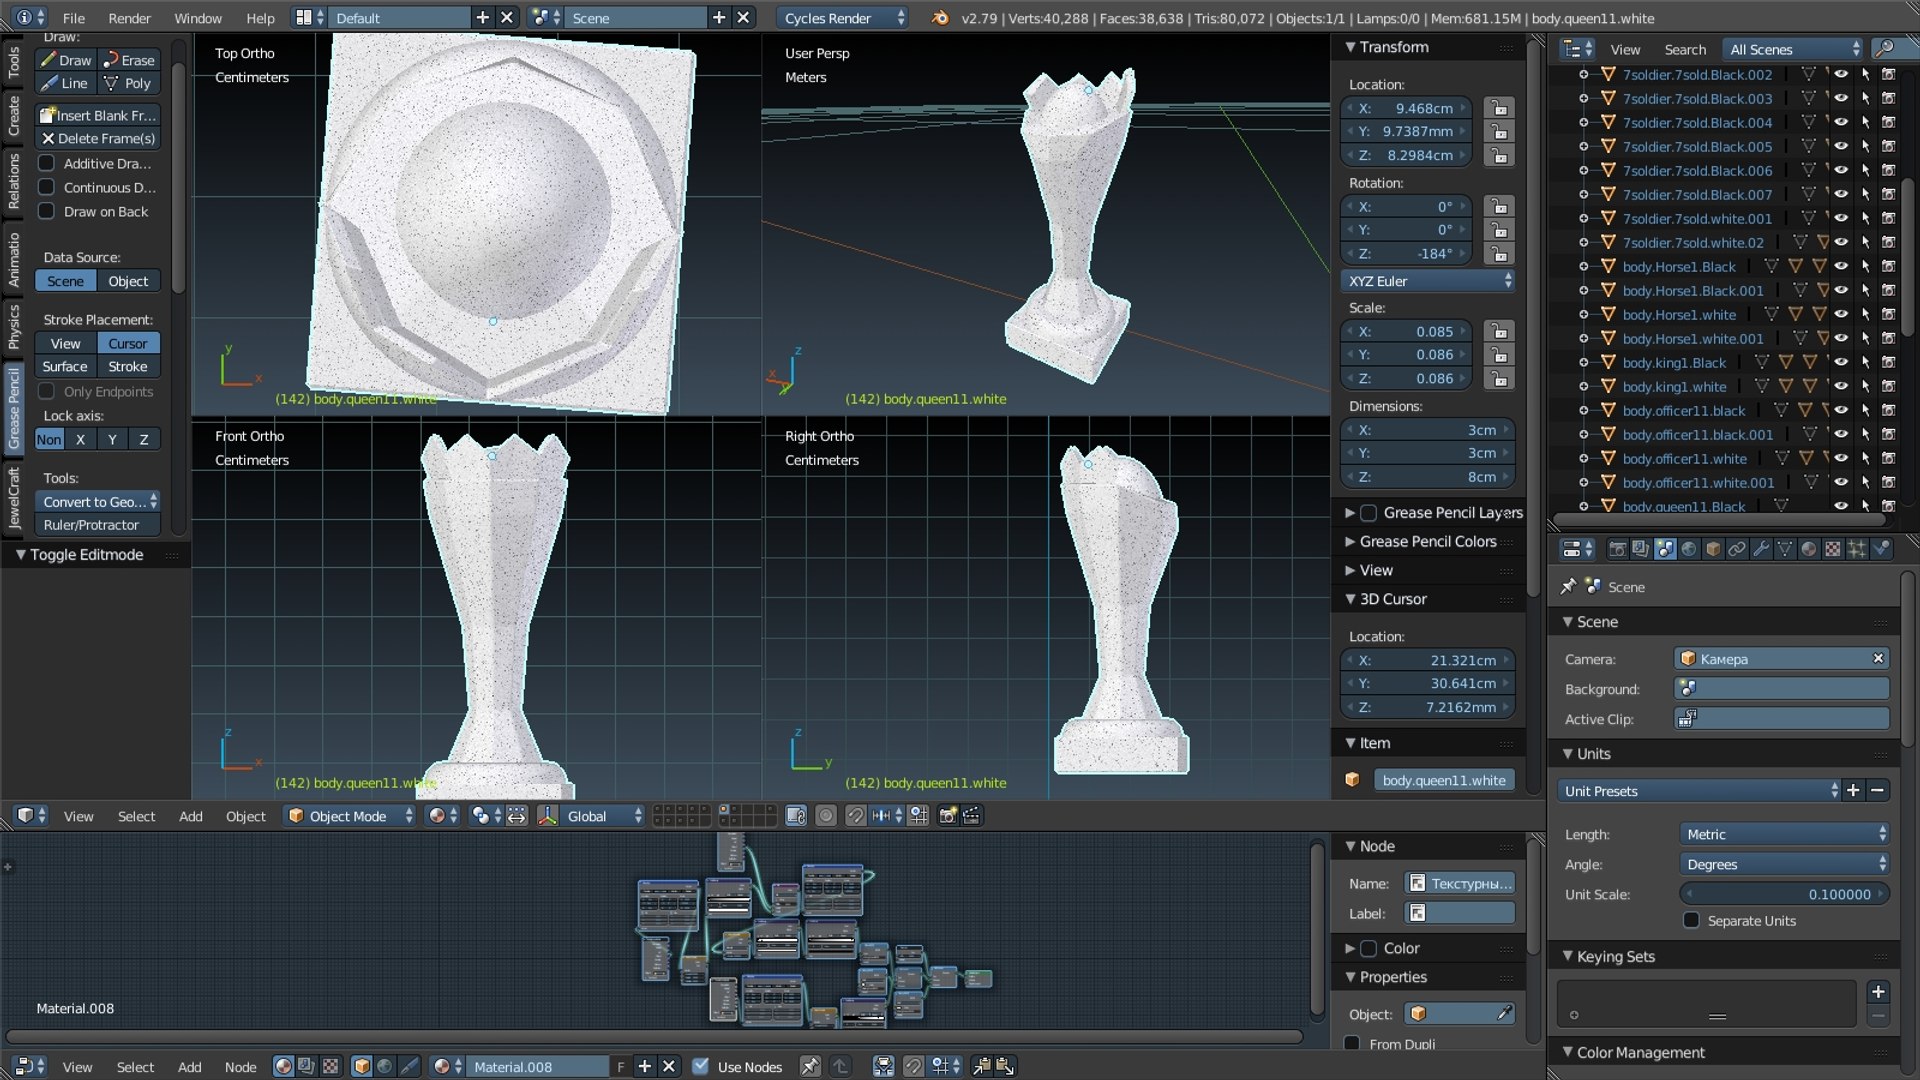Screen dimensions: 1920x1080
Task: Open the Constraints properties tab (chain icon)
Action: (x=1737, y=549)
